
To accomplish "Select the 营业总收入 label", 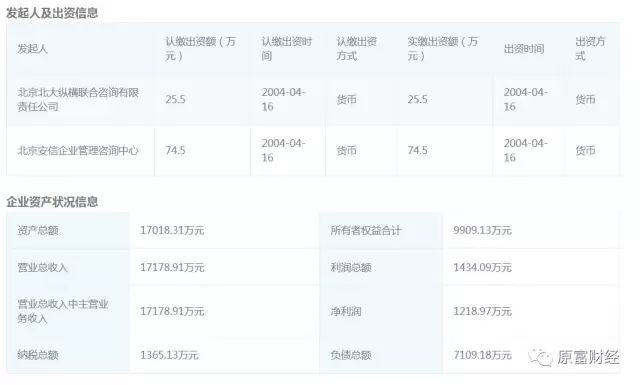I will point(42,268).
